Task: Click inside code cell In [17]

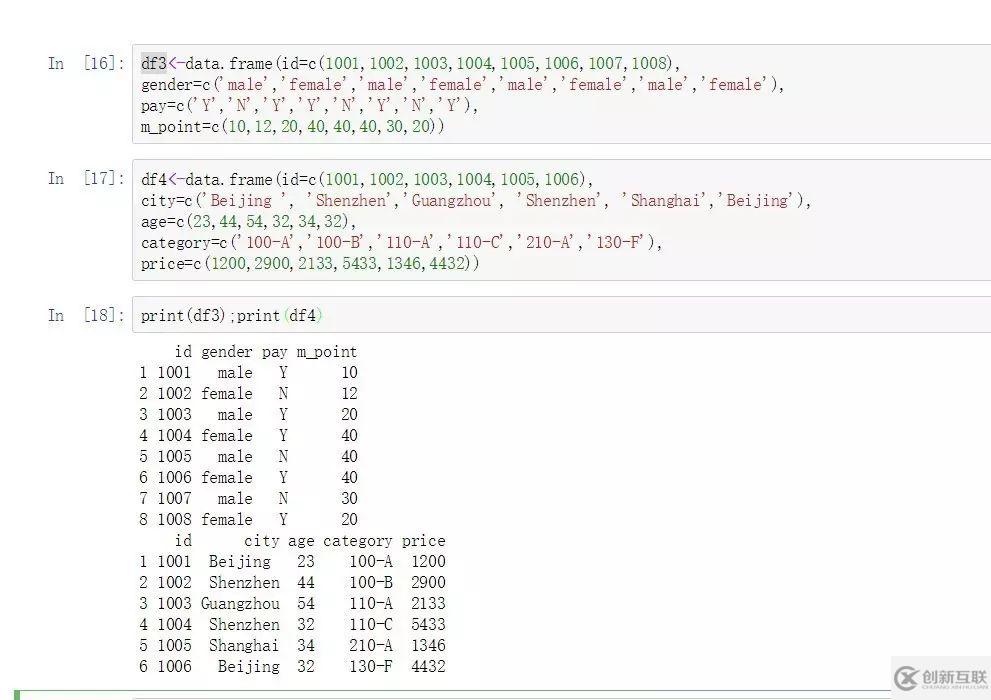Action: (x=561, y=220)
